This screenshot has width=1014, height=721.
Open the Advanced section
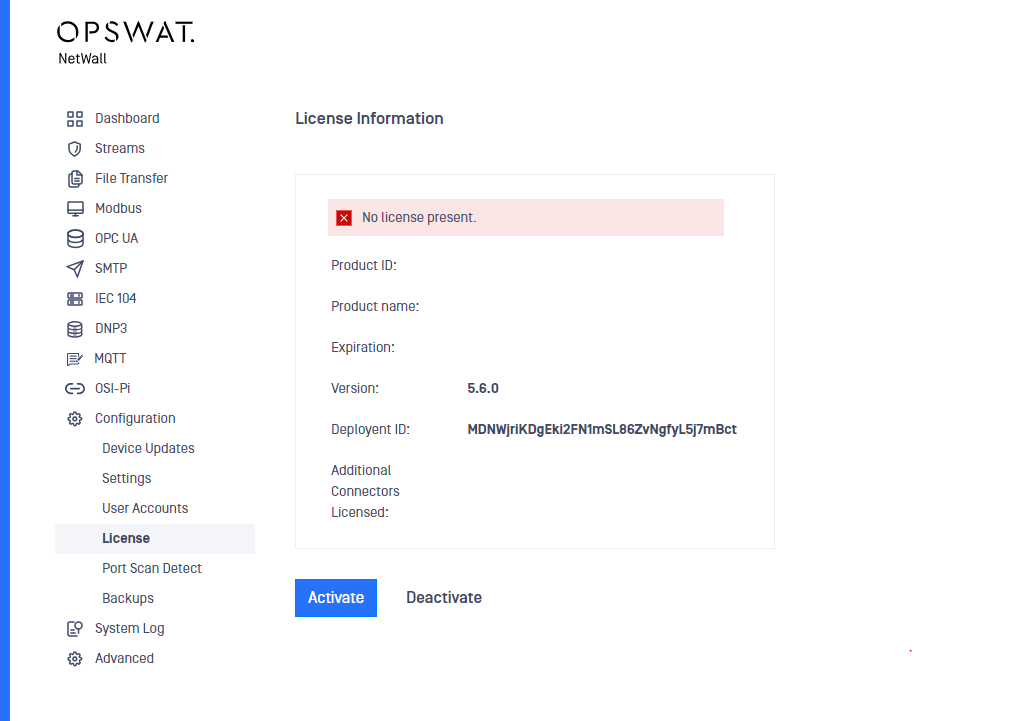(x=124, y=658)
